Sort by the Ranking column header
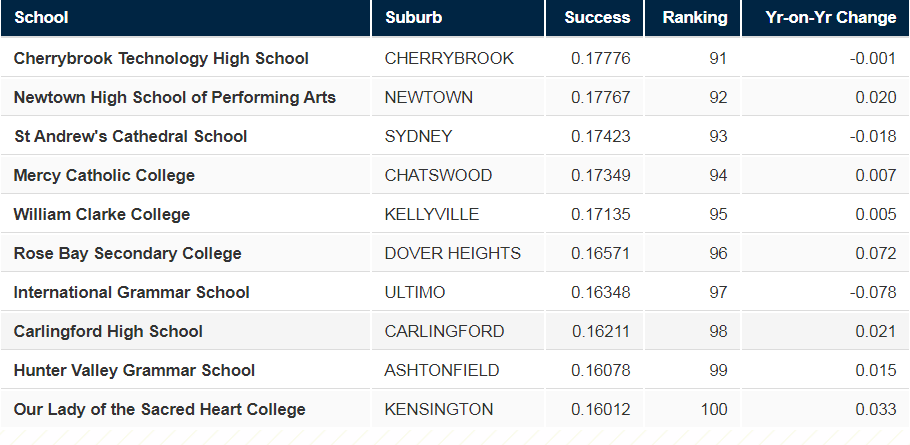 [x=695, y=17]
